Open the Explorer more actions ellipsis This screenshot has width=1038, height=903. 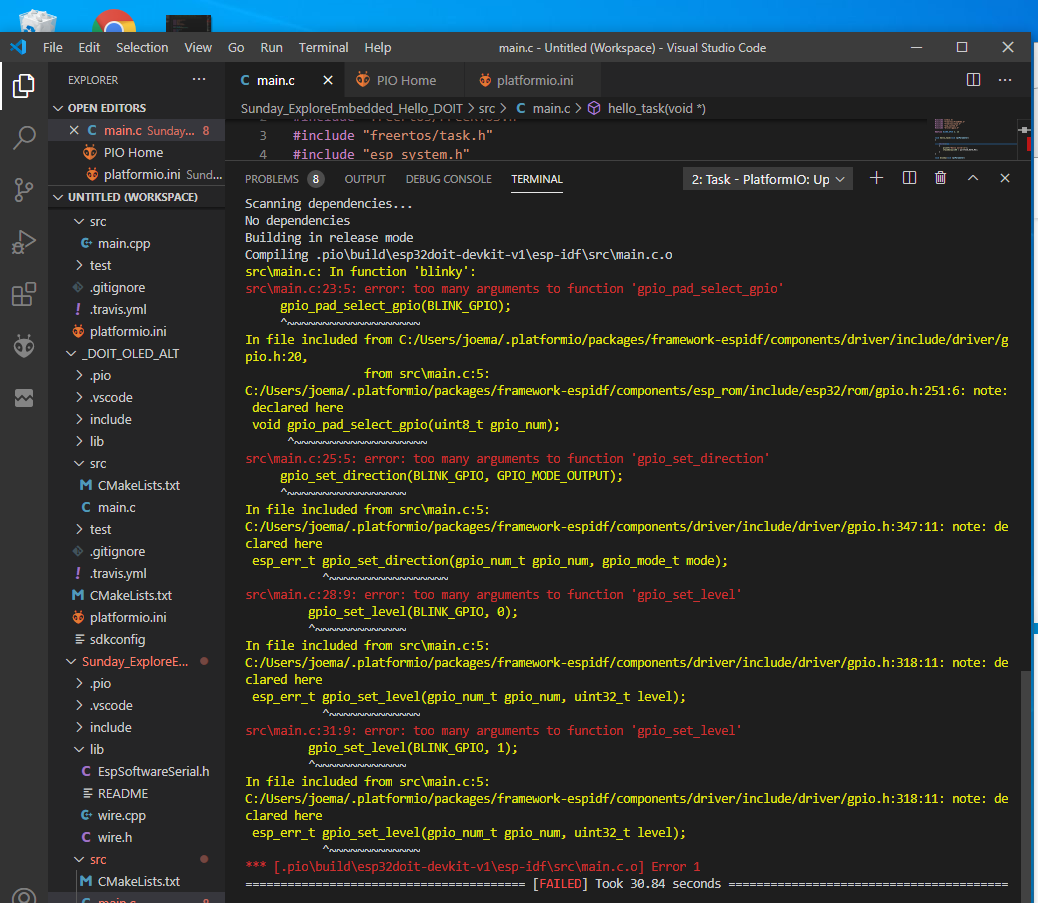pos(199,79)
